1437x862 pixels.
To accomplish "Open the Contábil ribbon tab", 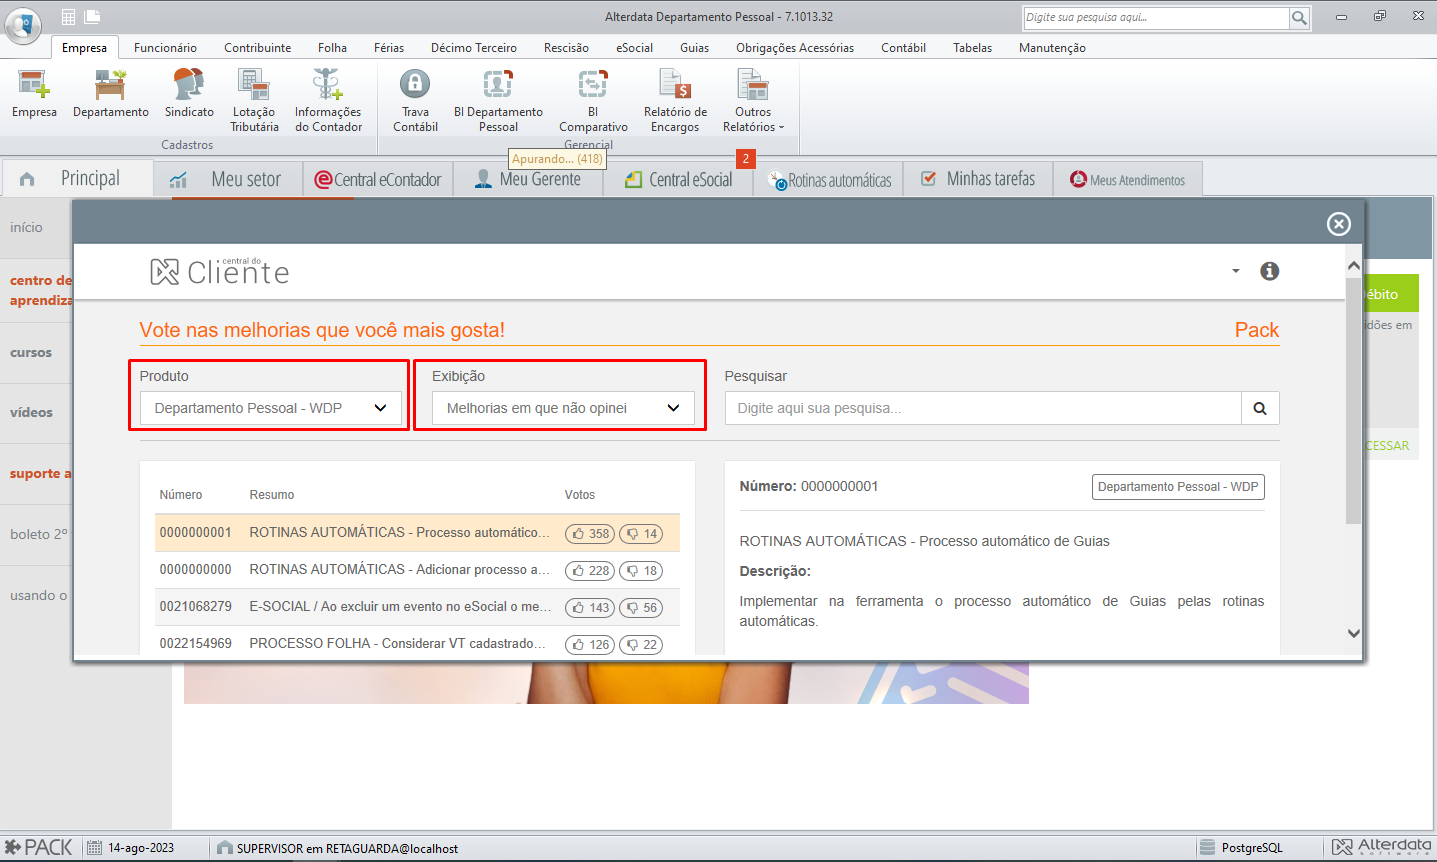I will tap(903, 48).
